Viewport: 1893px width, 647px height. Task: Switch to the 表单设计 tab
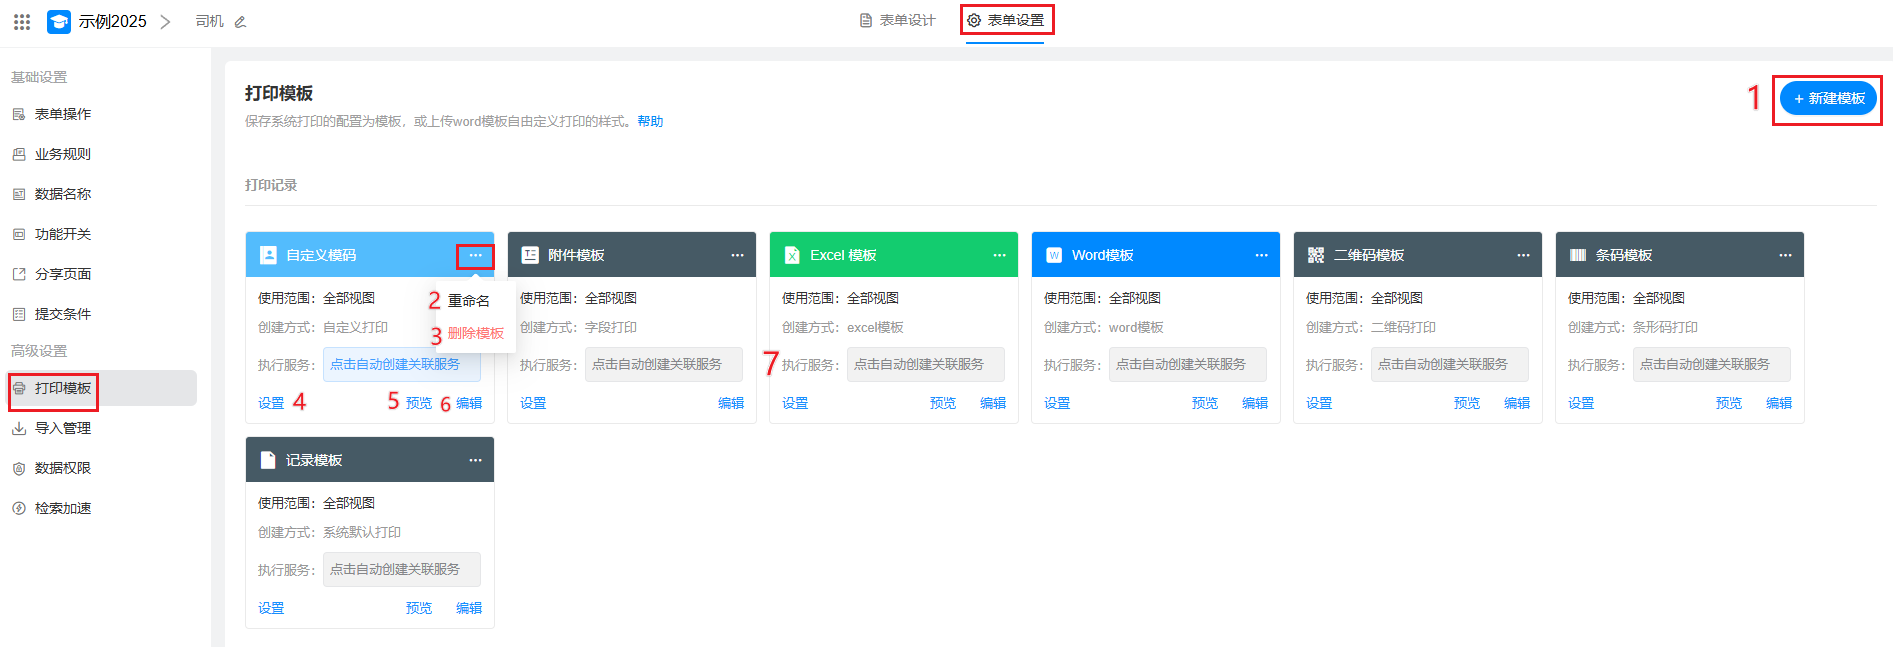(898, 20)
